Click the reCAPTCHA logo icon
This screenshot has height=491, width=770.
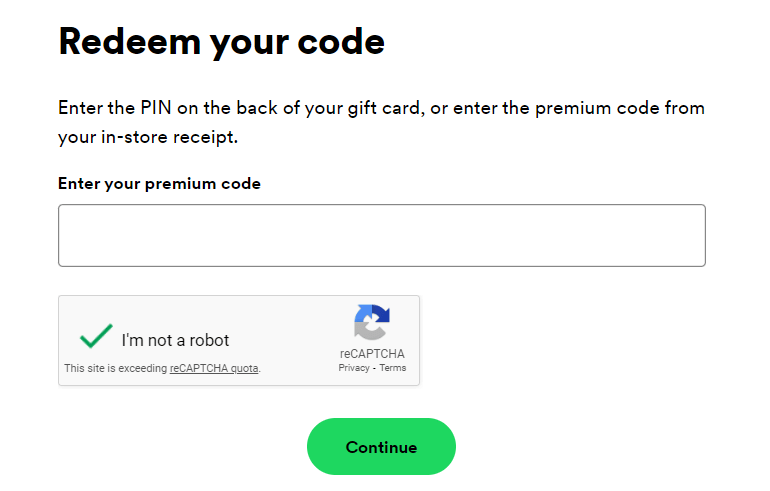coord(371,322)
